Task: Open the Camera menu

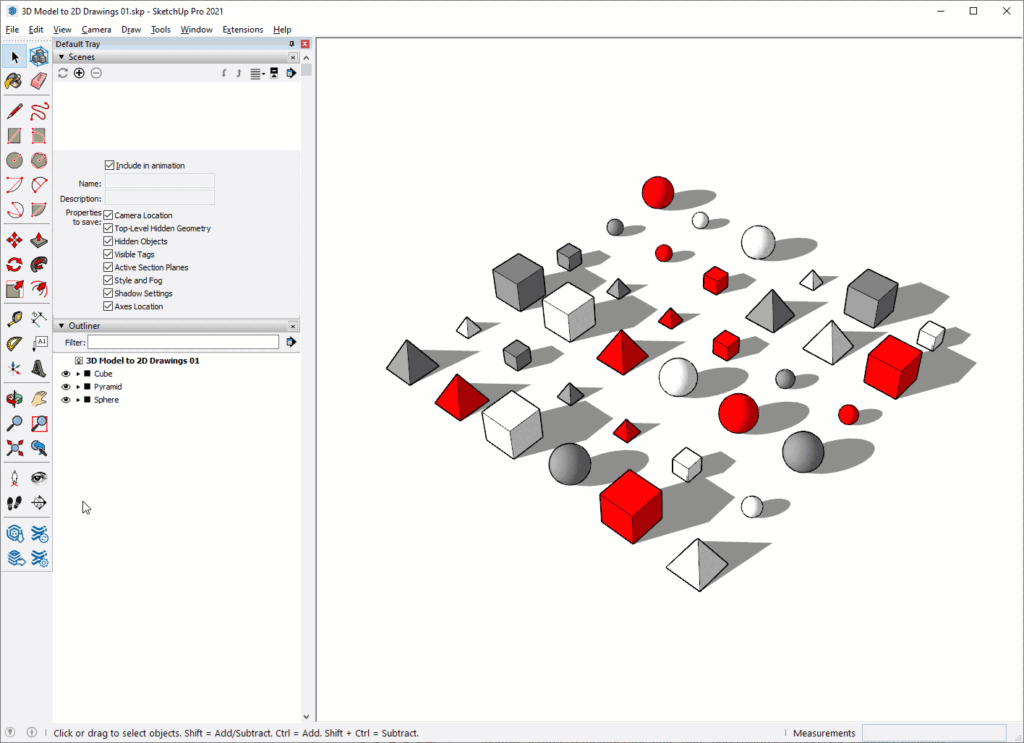Action: 94,29
